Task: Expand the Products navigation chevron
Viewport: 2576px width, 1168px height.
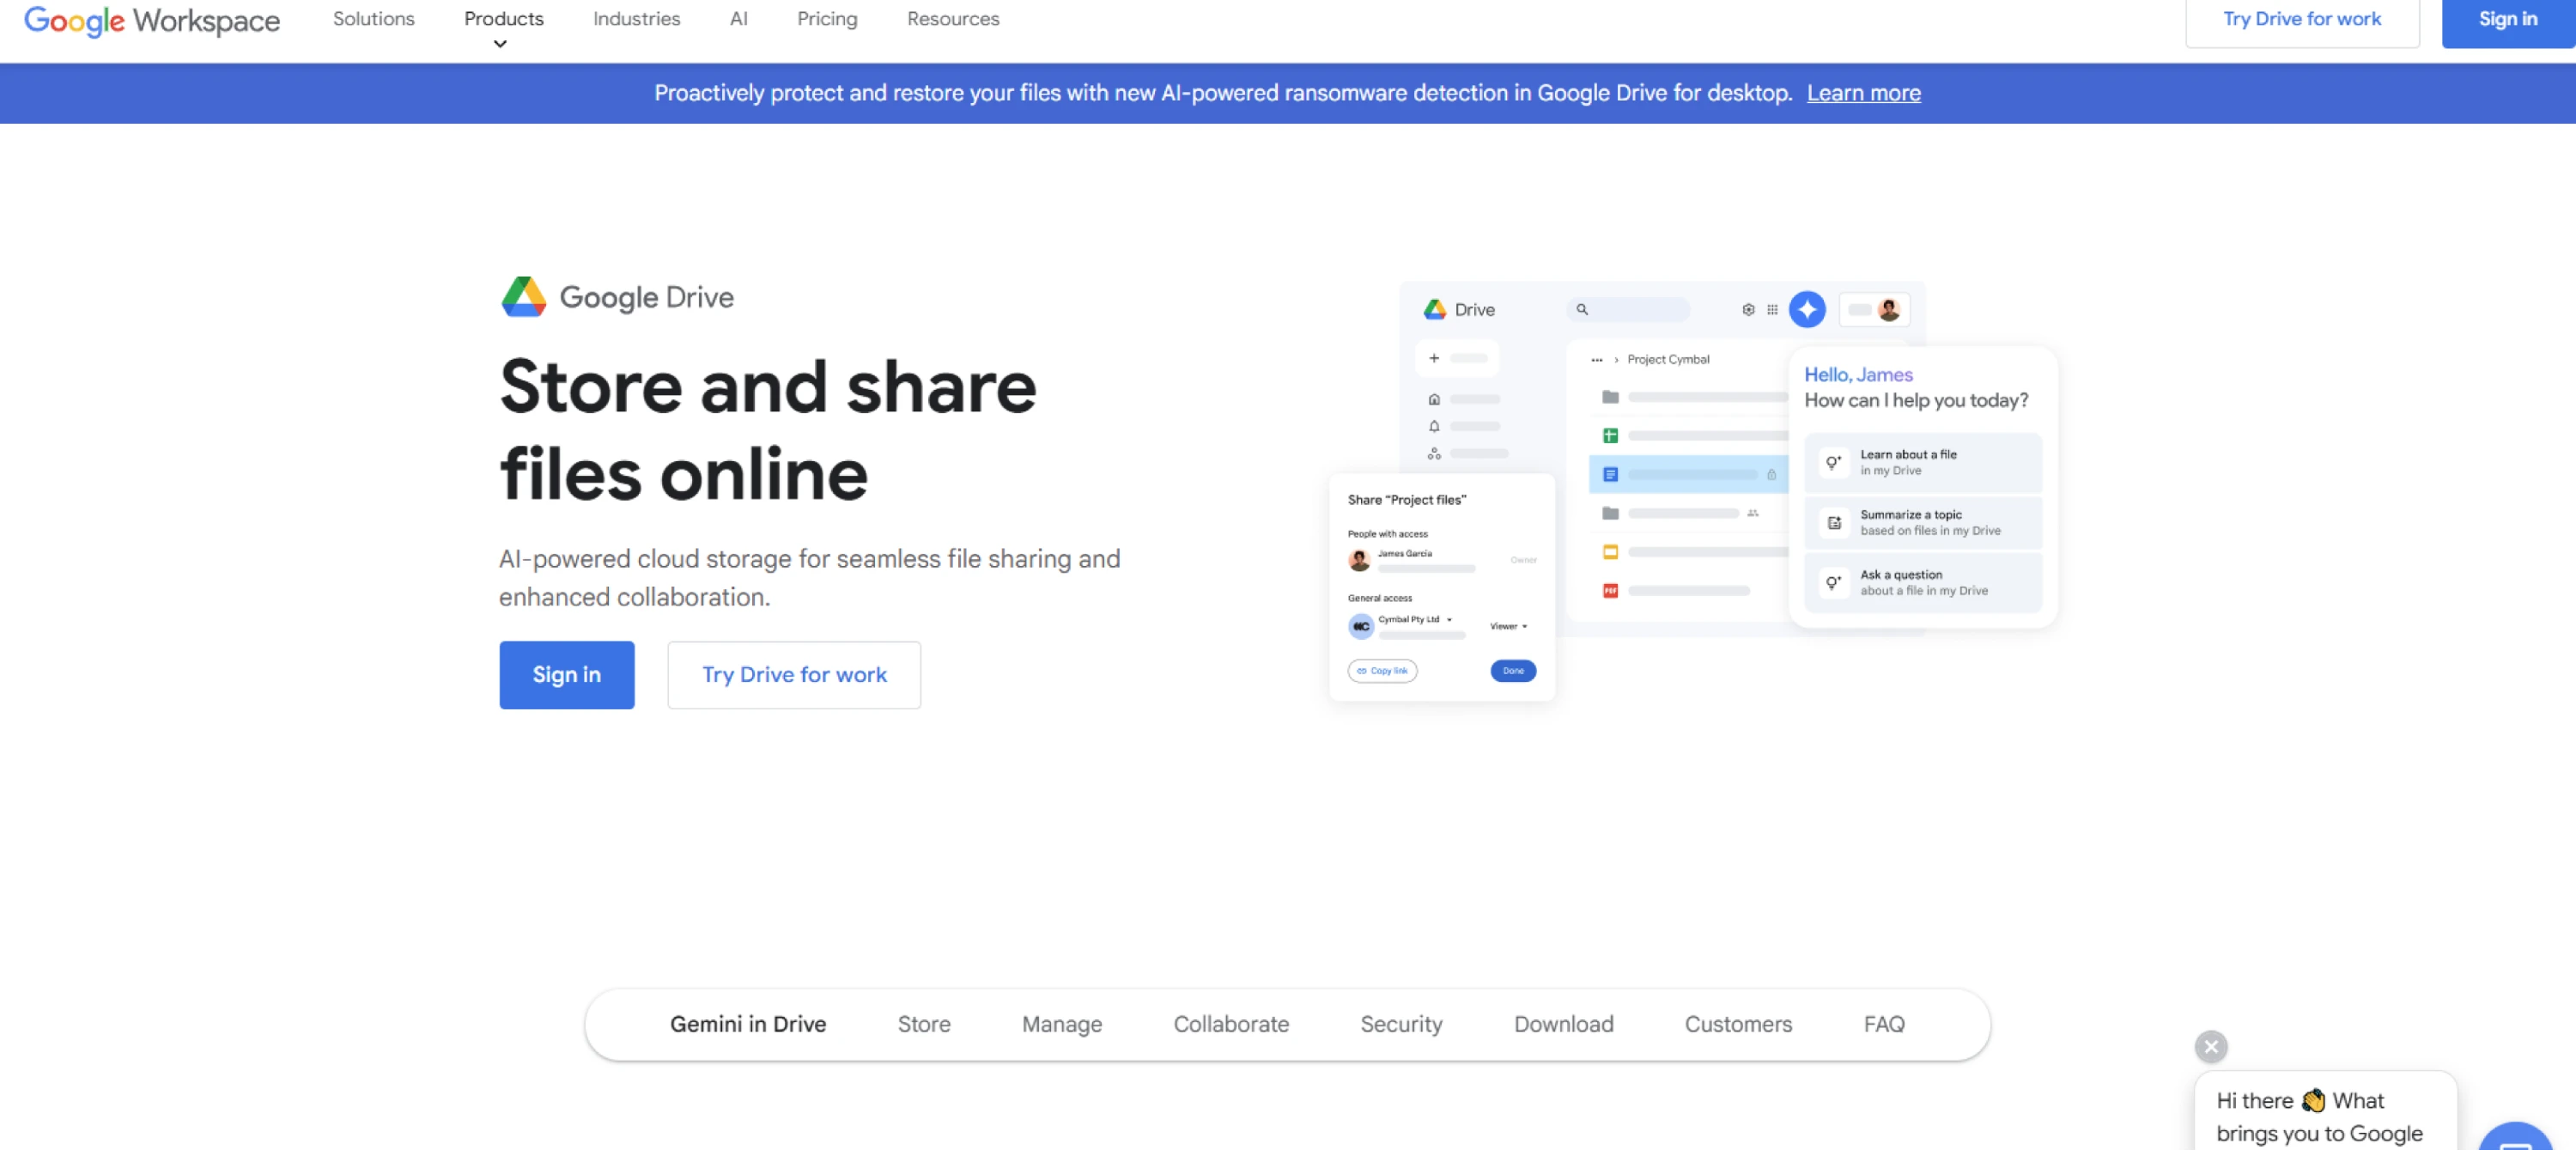Action: click(x=500, y=43)
